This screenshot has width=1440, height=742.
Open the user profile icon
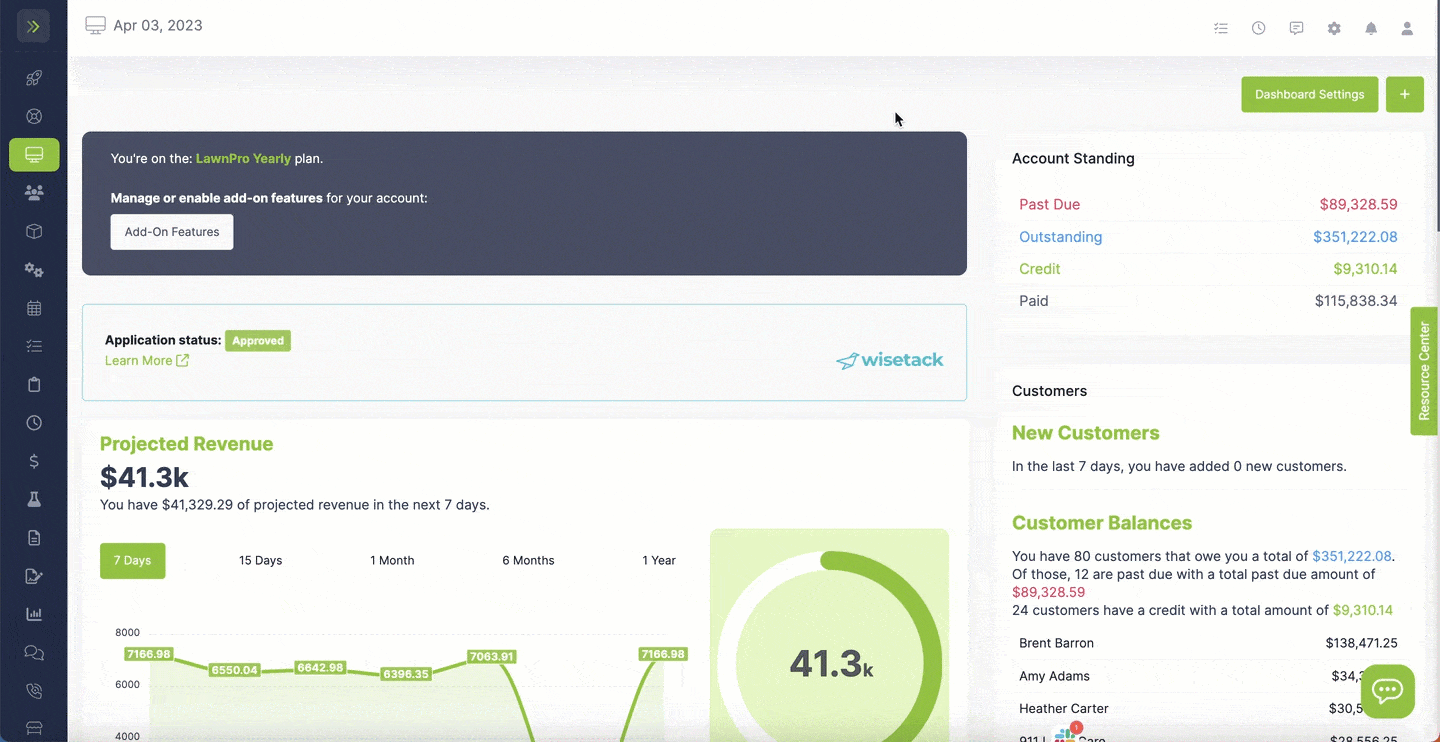[1407, 28]
